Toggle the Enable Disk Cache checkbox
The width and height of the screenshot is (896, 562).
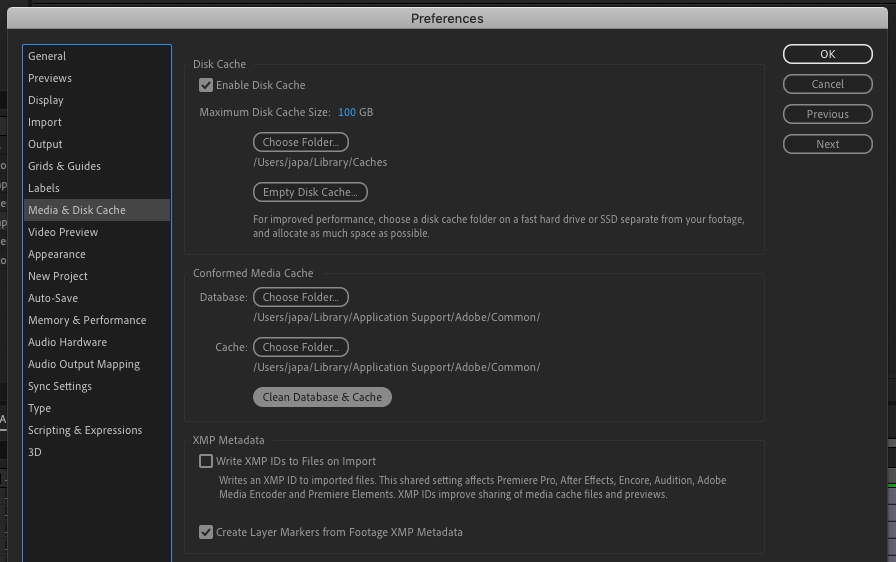click(x=206, y=85)
